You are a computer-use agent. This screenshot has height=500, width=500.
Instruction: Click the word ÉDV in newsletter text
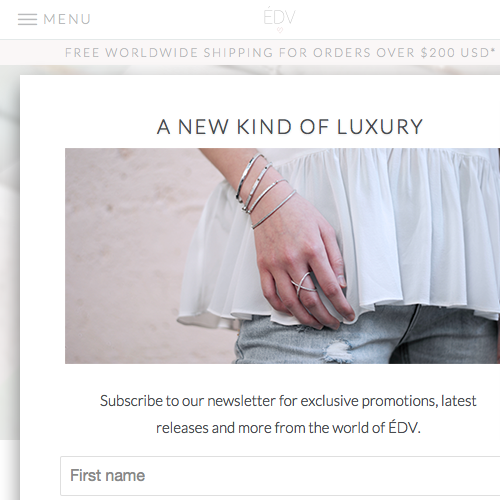pyautogui.click(x=403, y=427)
